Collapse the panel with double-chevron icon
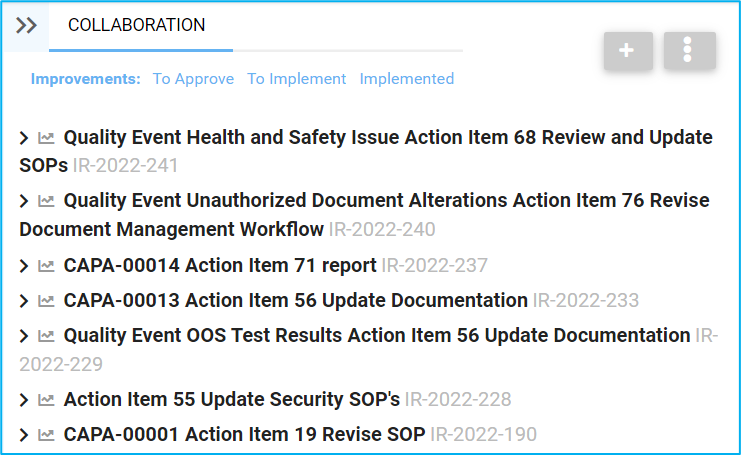This screenshot has width=741, height=455. pos(26,26)
